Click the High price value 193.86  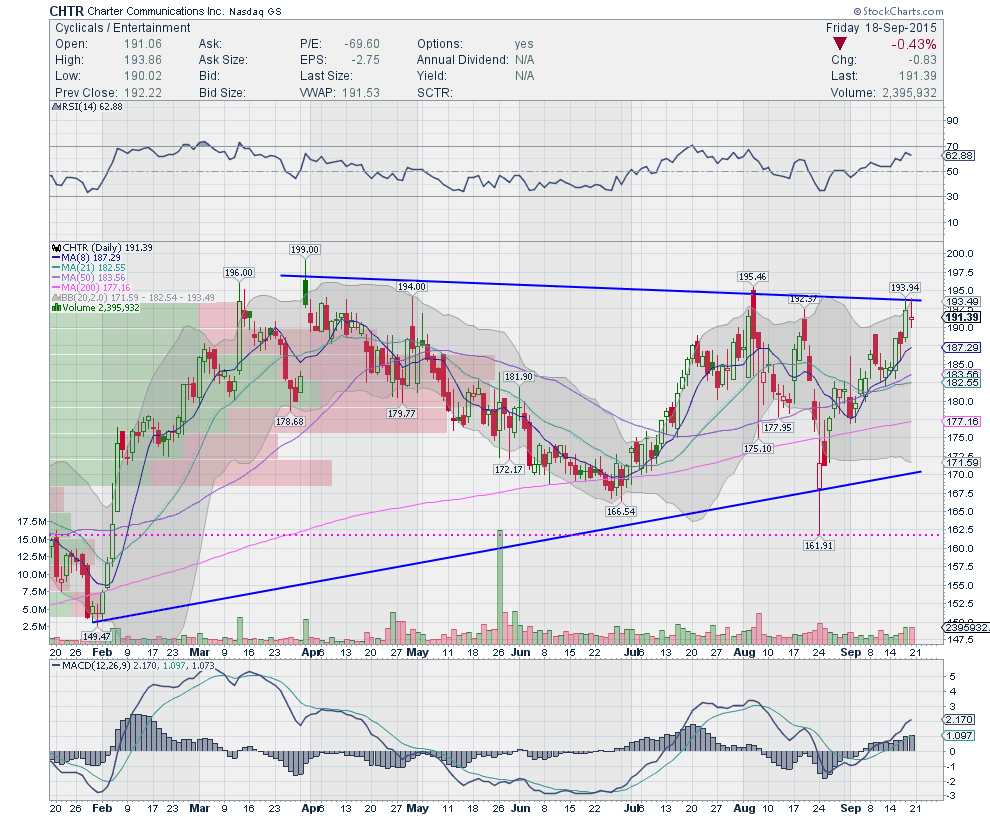[x=143, y=60]
